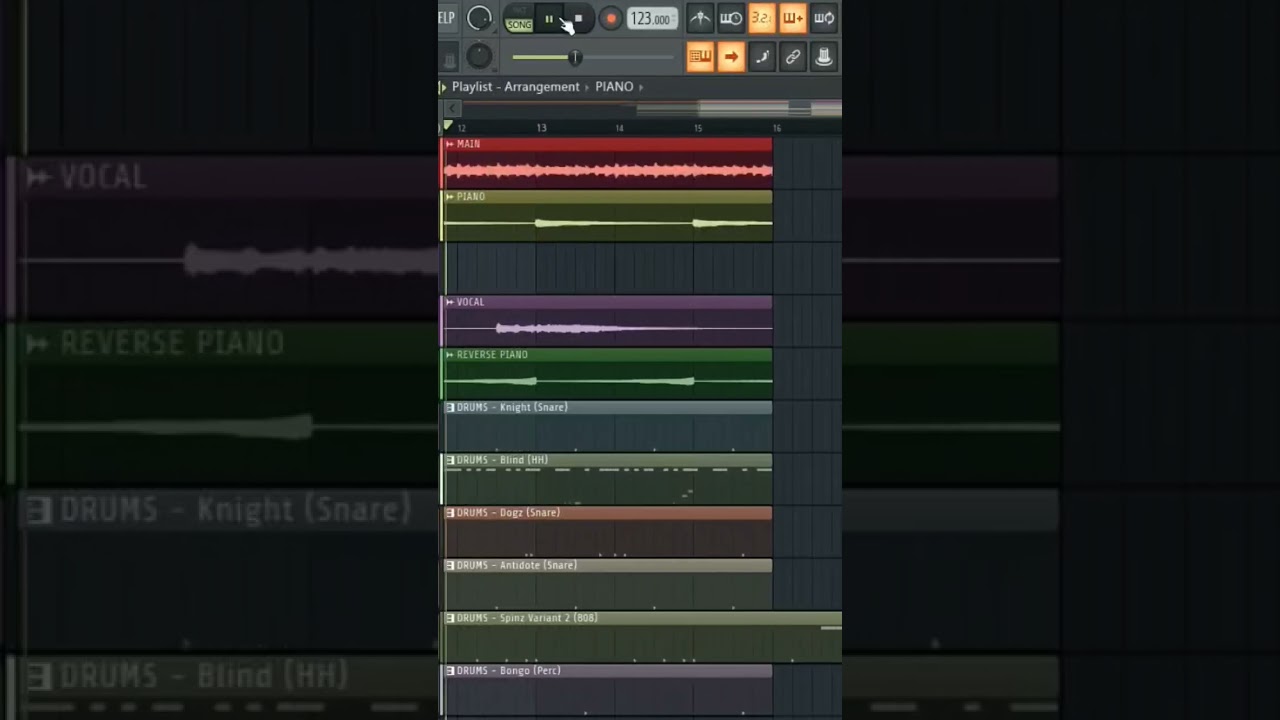Image resolution: width=1280 pixels, height=720 pixels.
Task: Click the PIANO breadcrumb label
Action: [614, 87]
